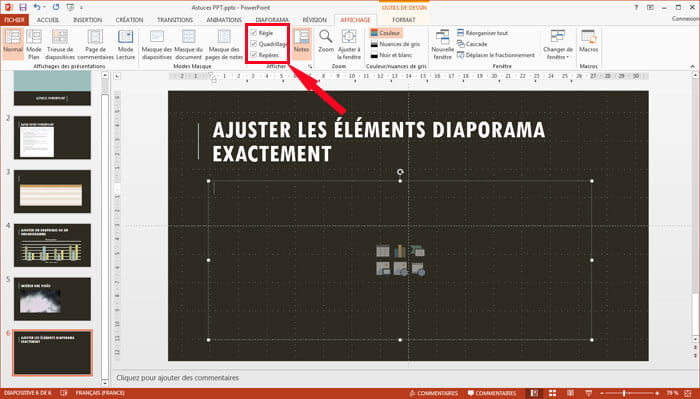Click slideshow icon in status bar
The image size is (700, 399).
[589, 393]
